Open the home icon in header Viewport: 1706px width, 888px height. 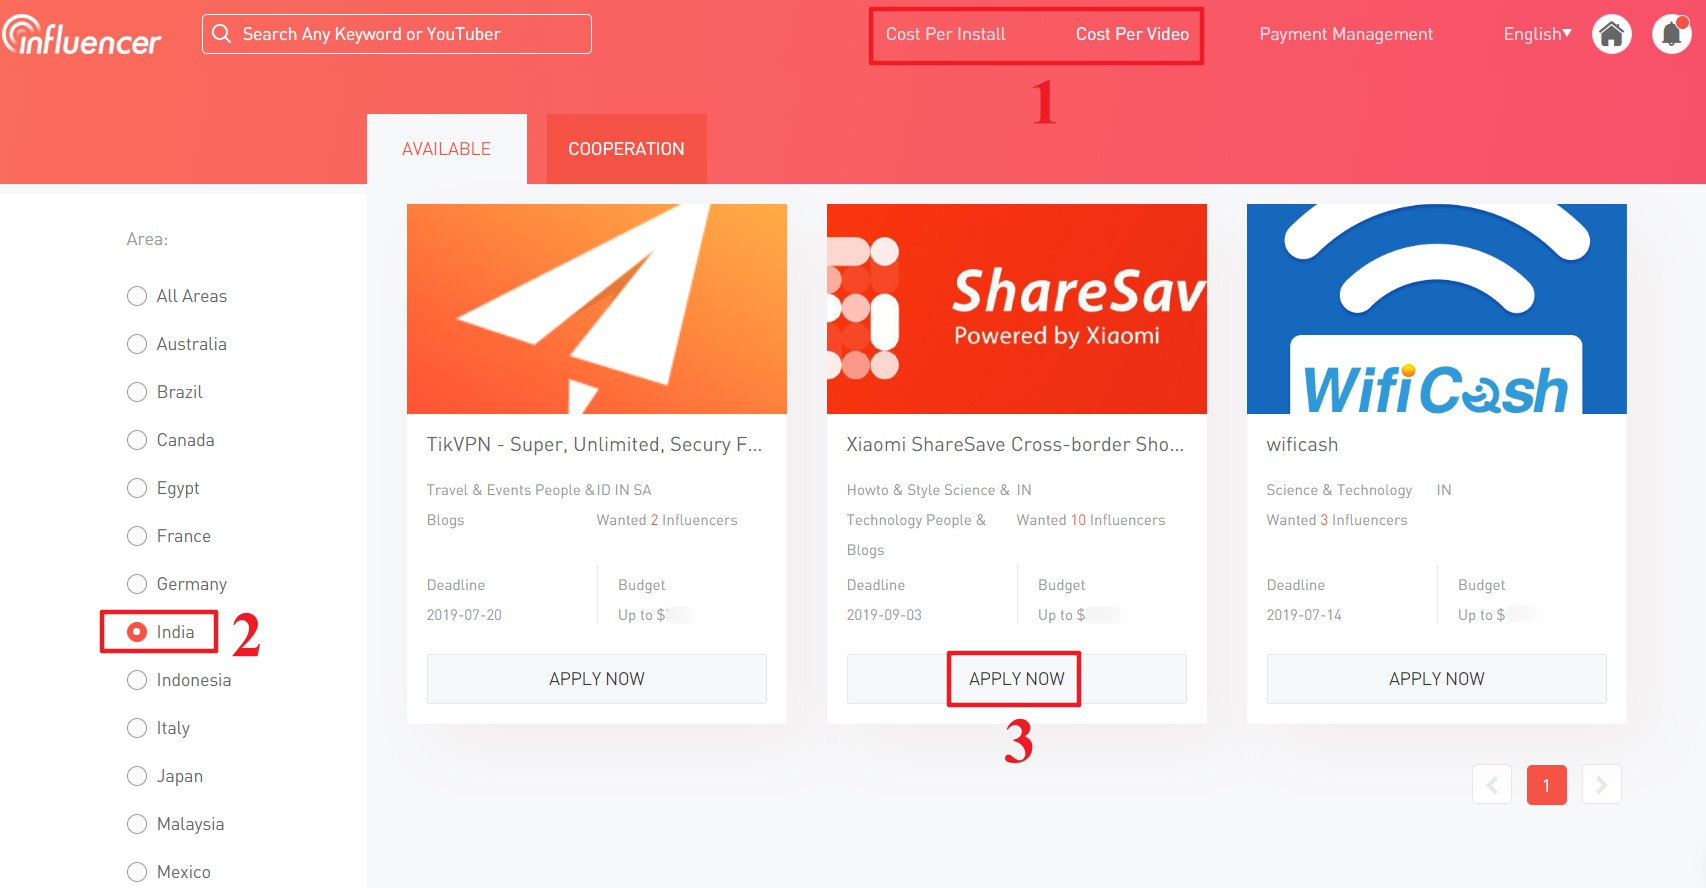click(x=1612, y=34)
